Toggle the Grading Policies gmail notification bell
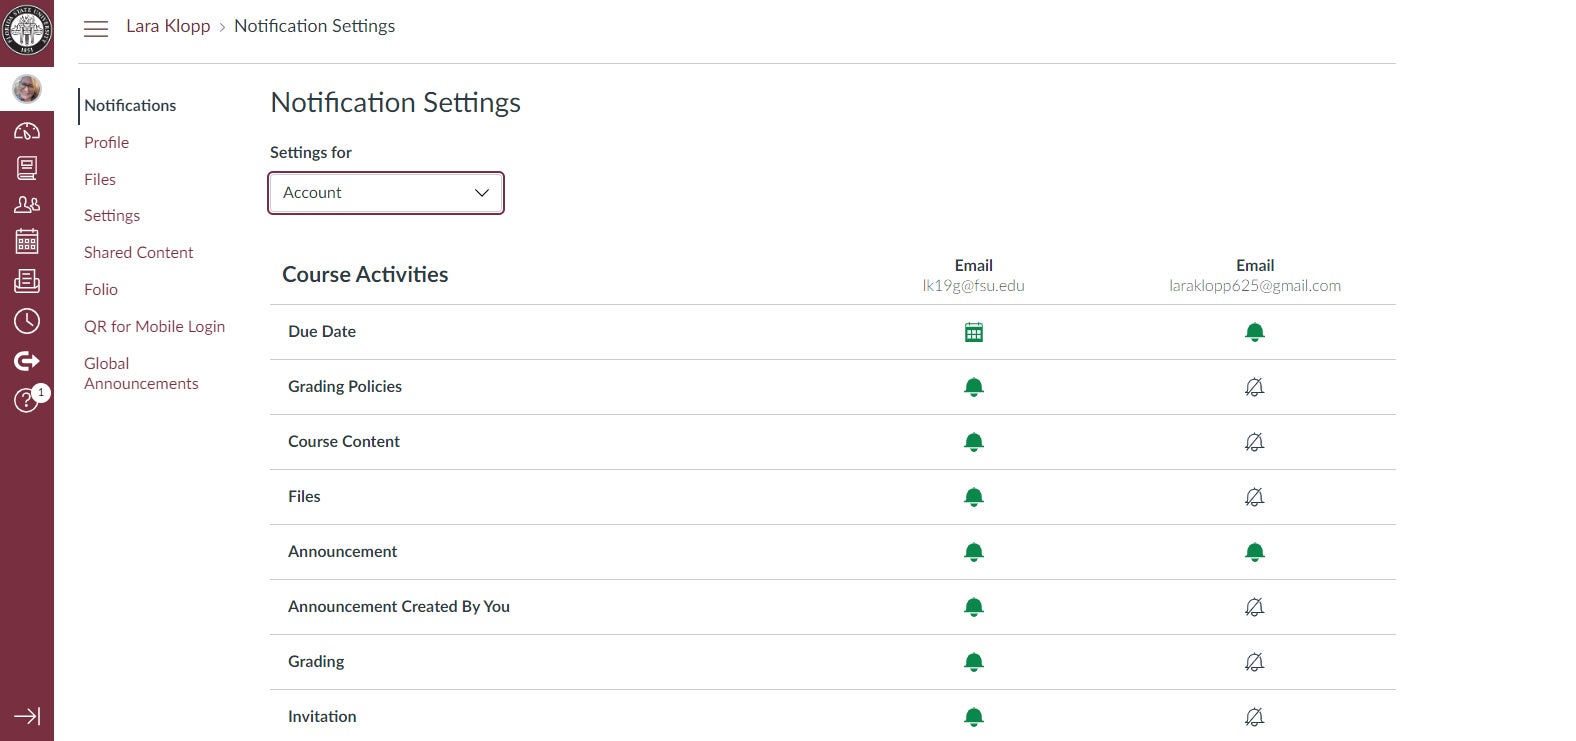 click(1254, 387)
